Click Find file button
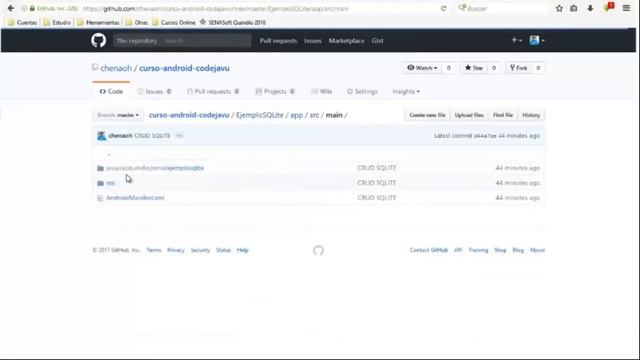Screen dimensions: 640x360 tap(503, 115)
